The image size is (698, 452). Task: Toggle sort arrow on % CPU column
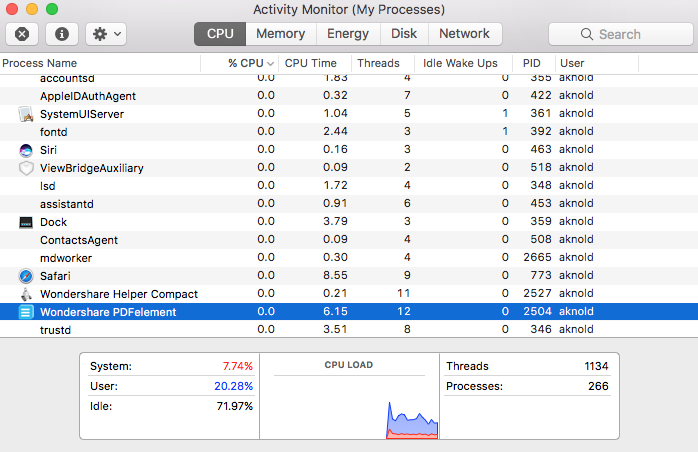[x=270, y=64]
